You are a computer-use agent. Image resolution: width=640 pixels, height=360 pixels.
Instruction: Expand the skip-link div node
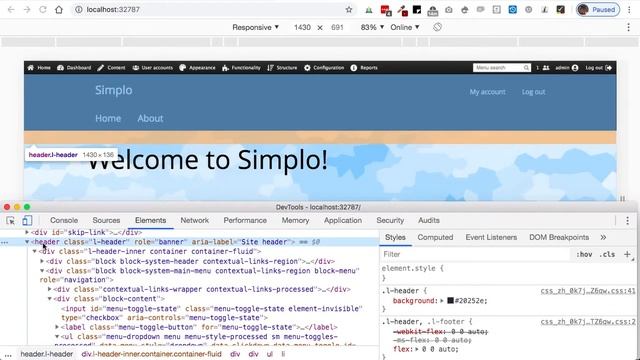point(27,232)
